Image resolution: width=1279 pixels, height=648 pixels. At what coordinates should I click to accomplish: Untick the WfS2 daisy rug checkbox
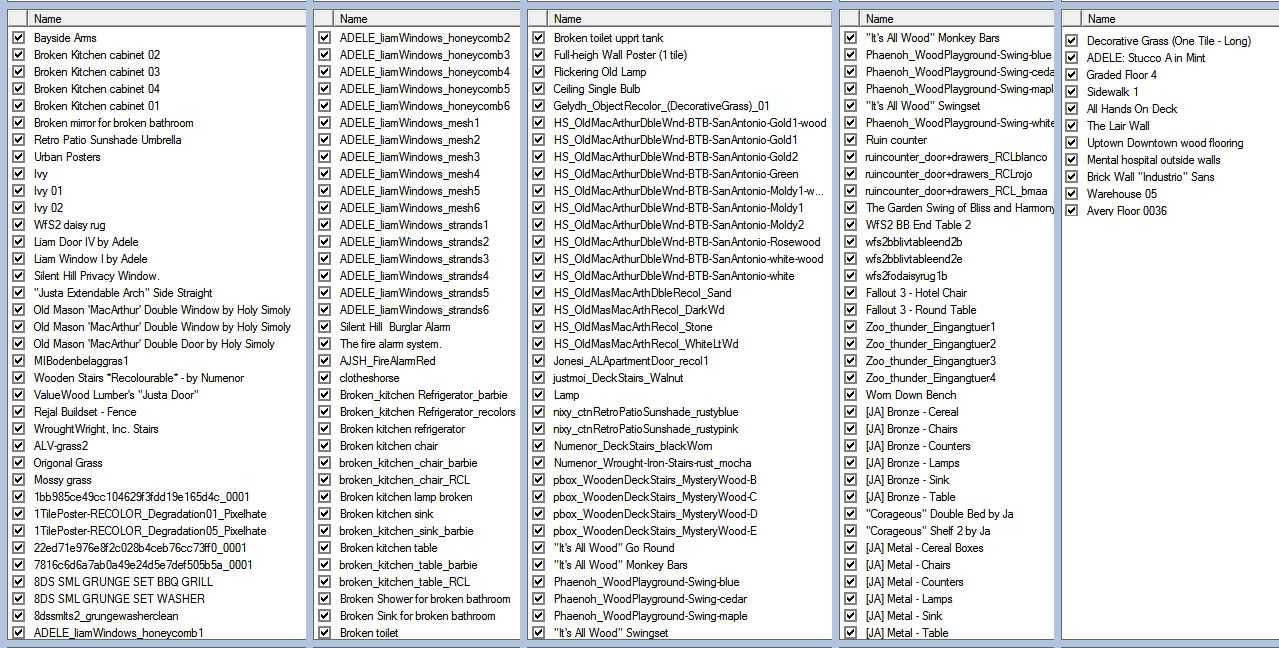pos(19,225)
